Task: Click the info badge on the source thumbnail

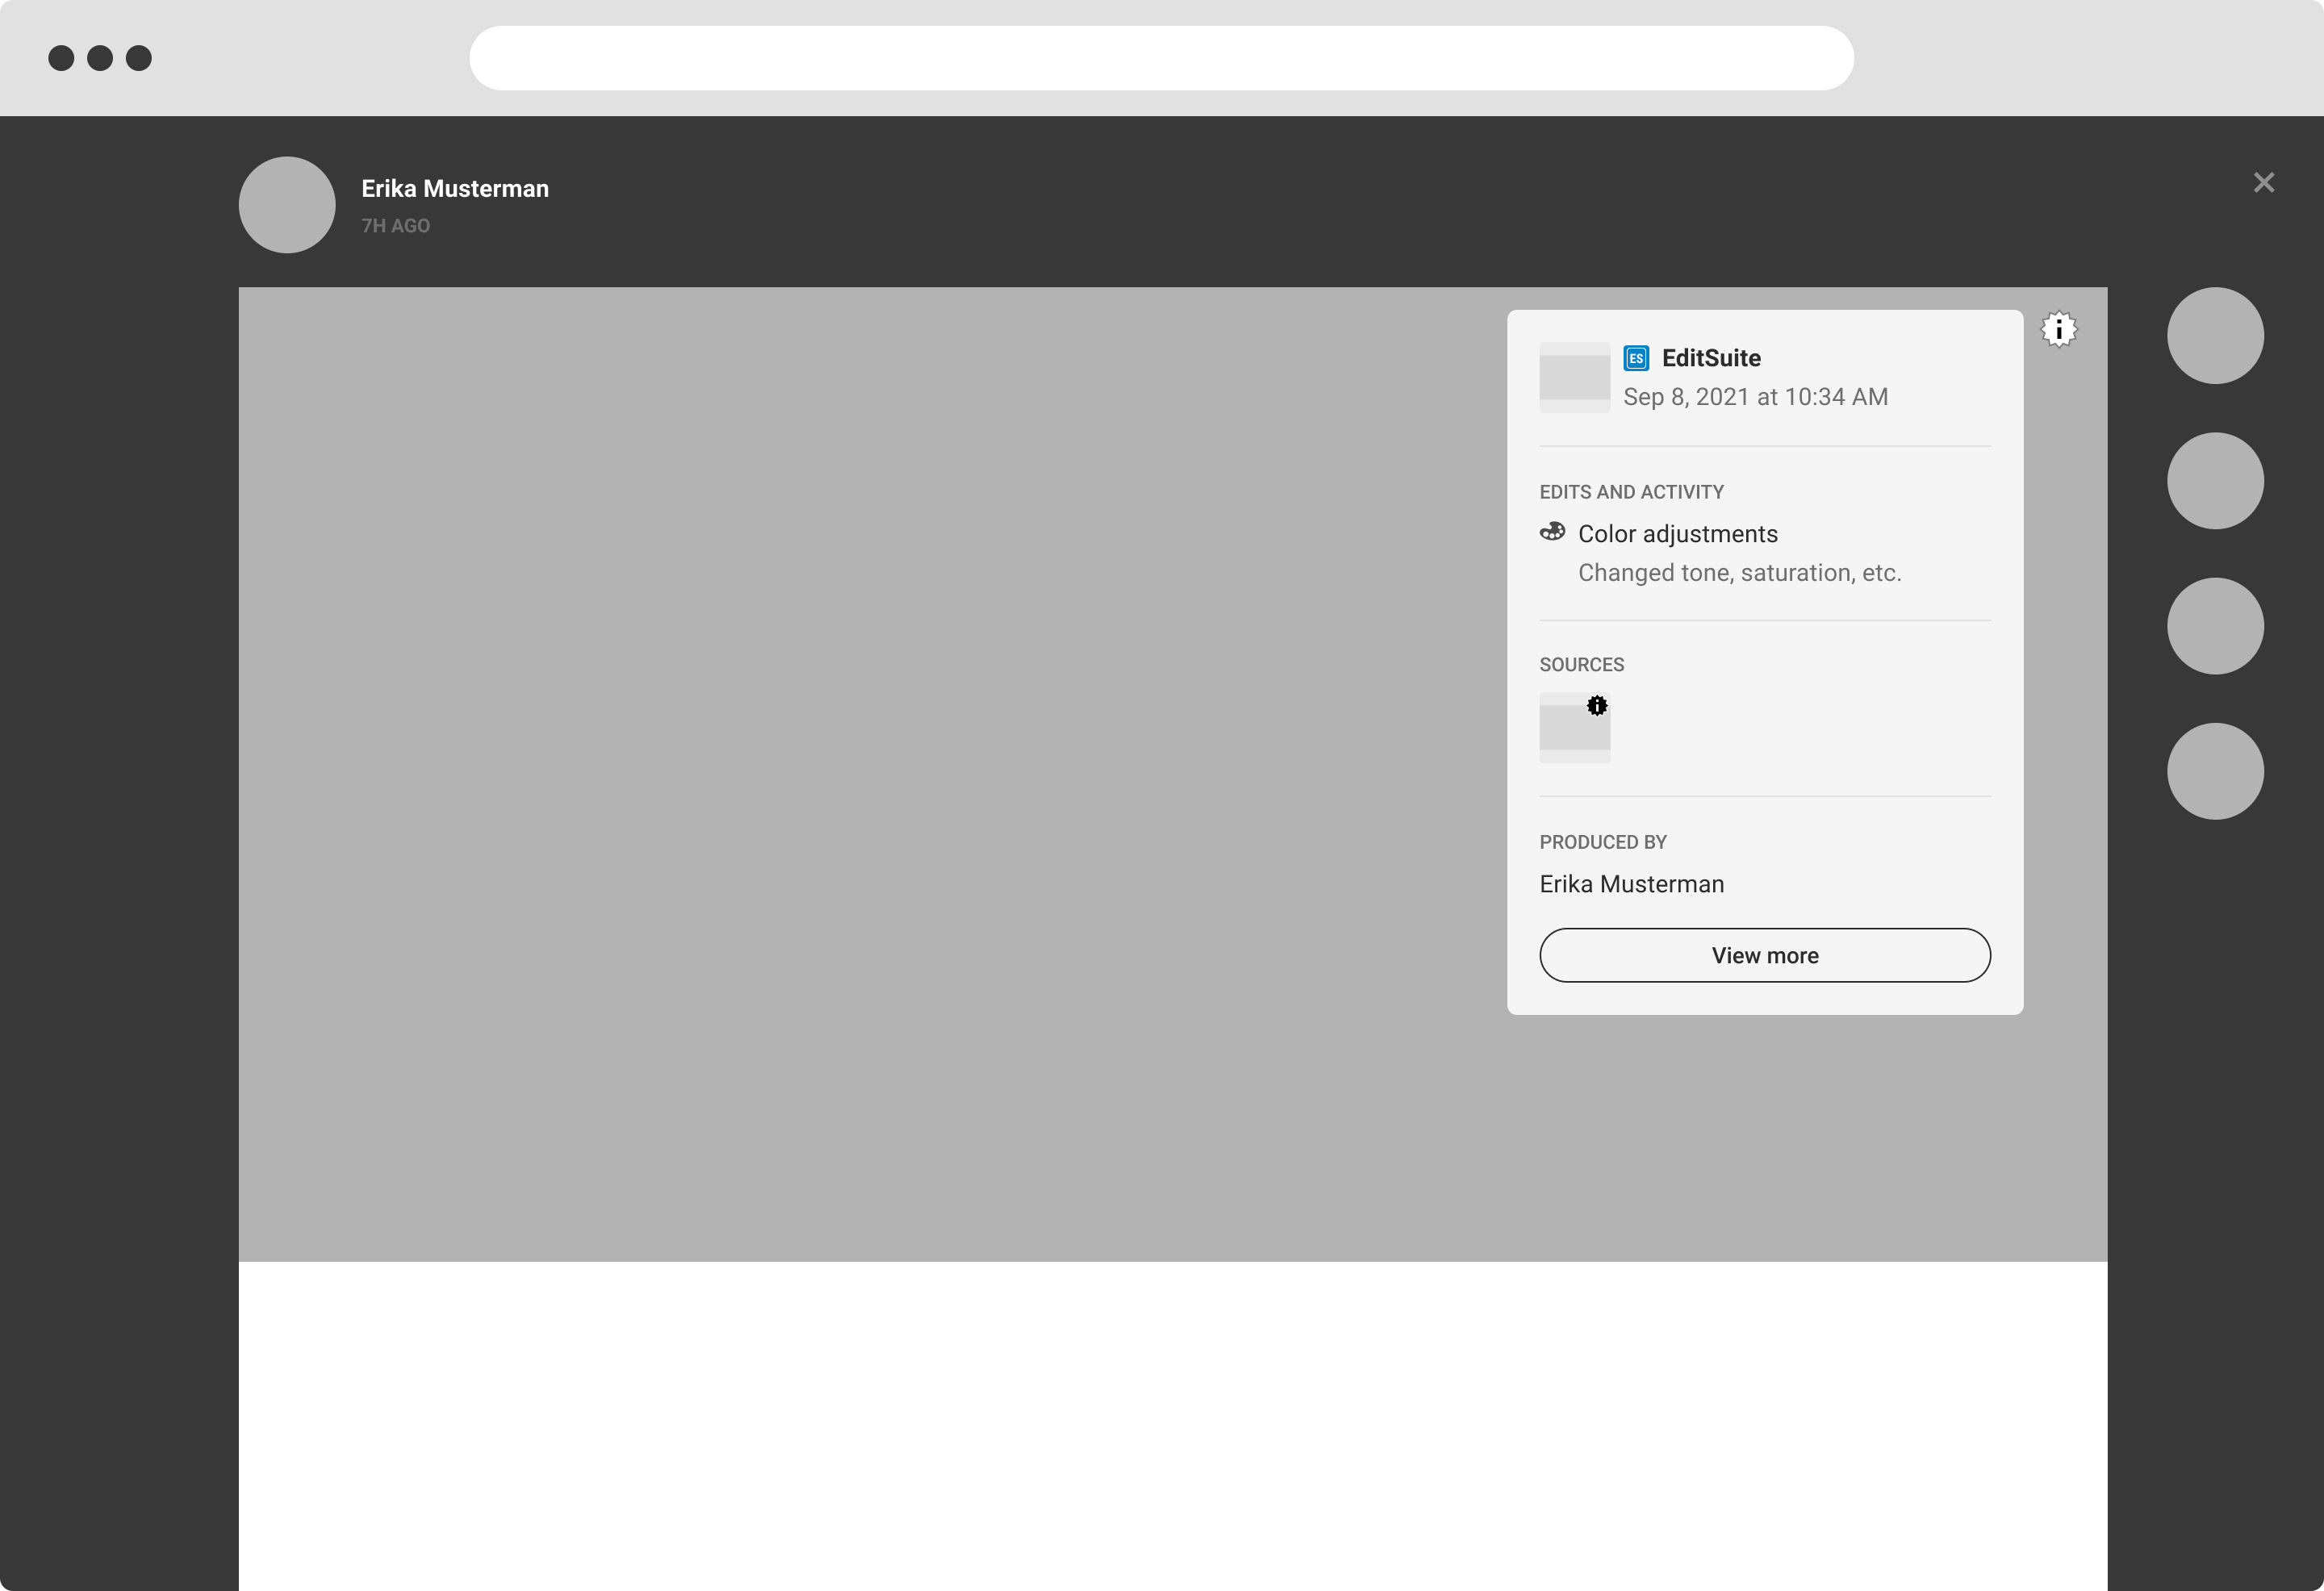Action: [x=1597, y=706]
